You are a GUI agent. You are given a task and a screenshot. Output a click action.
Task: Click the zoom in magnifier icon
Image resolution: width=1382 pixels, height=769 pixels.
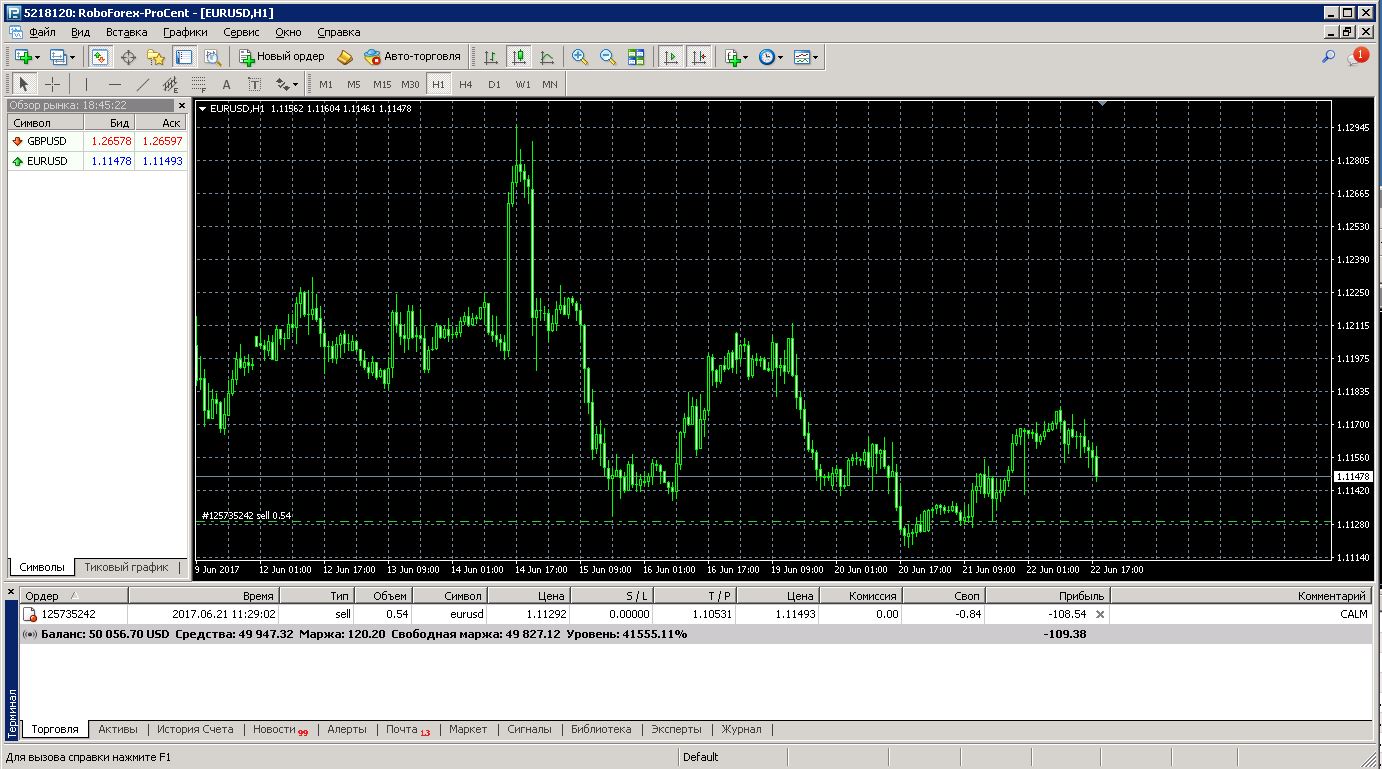click(579, 57)
